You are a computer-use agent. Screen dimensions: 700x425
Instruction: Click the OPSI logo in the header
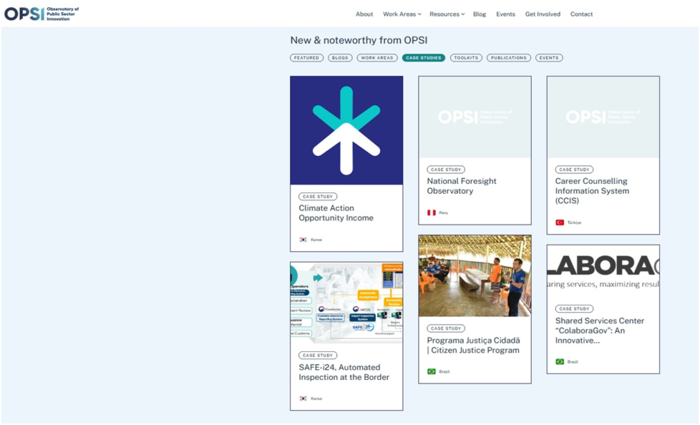40,14
